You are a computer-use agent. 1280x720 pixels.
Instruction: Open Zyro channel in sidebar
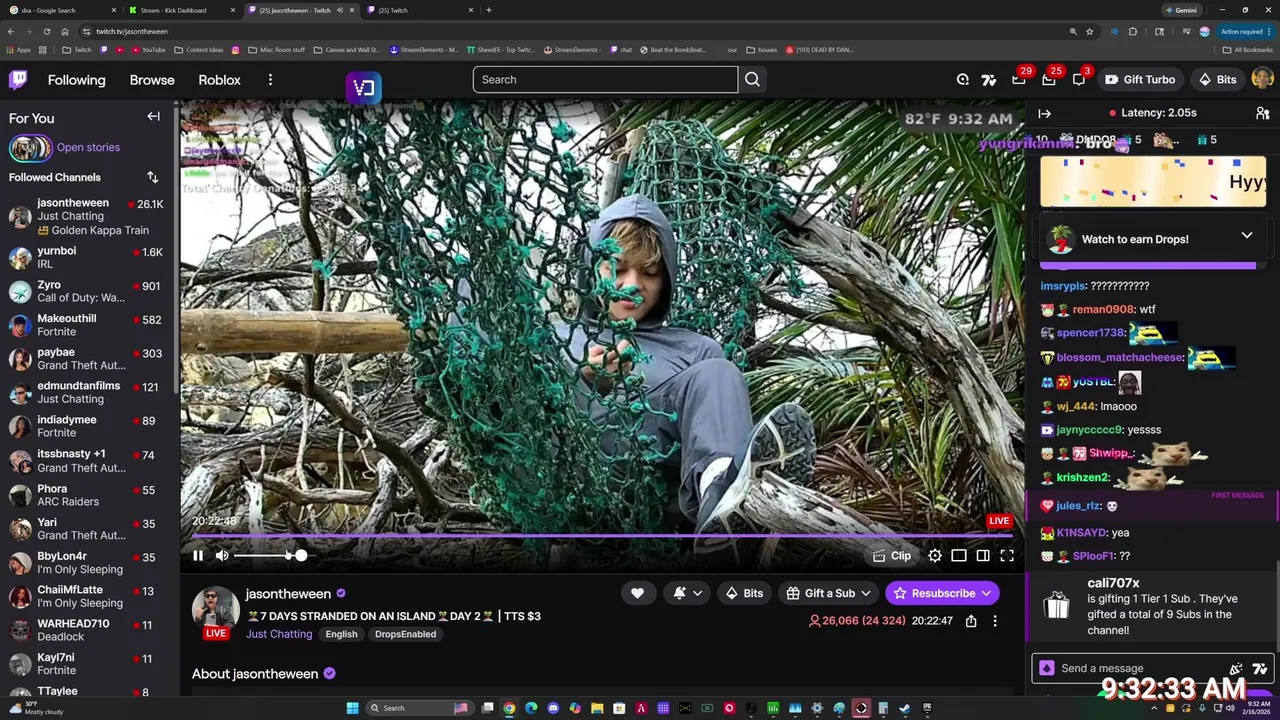point(86,291)
